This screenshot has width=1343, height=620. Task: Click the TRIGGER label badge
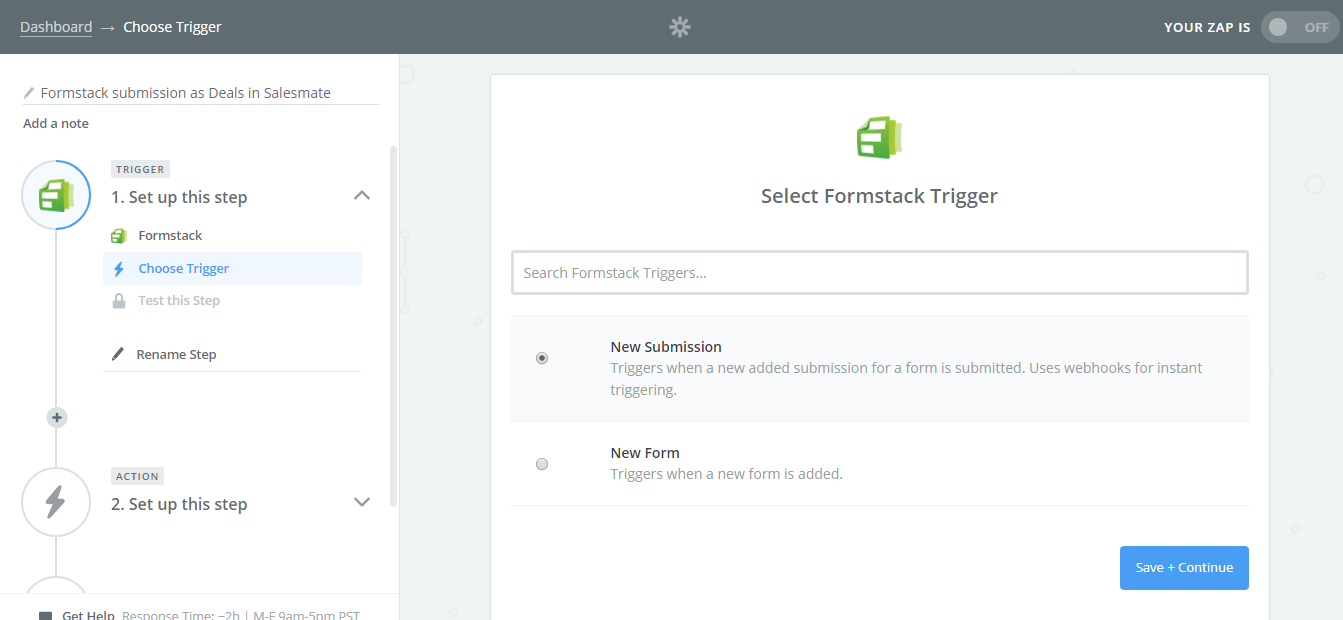(140, 170)
